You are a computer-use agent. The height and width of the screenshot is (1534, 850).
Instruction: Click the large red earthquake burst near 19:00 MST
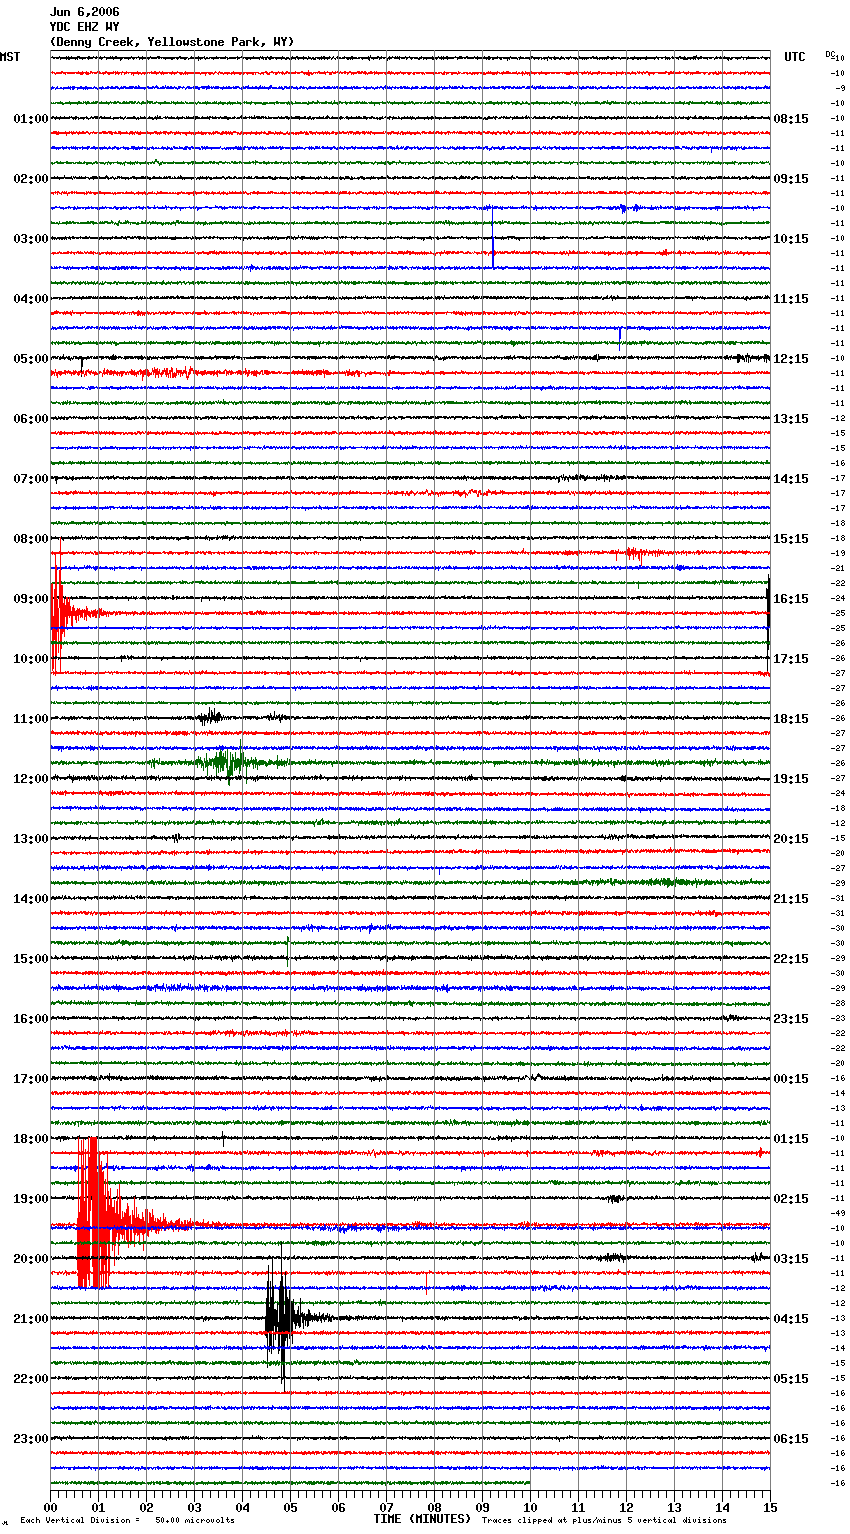pyautogui.click(x=100, y=1212)
